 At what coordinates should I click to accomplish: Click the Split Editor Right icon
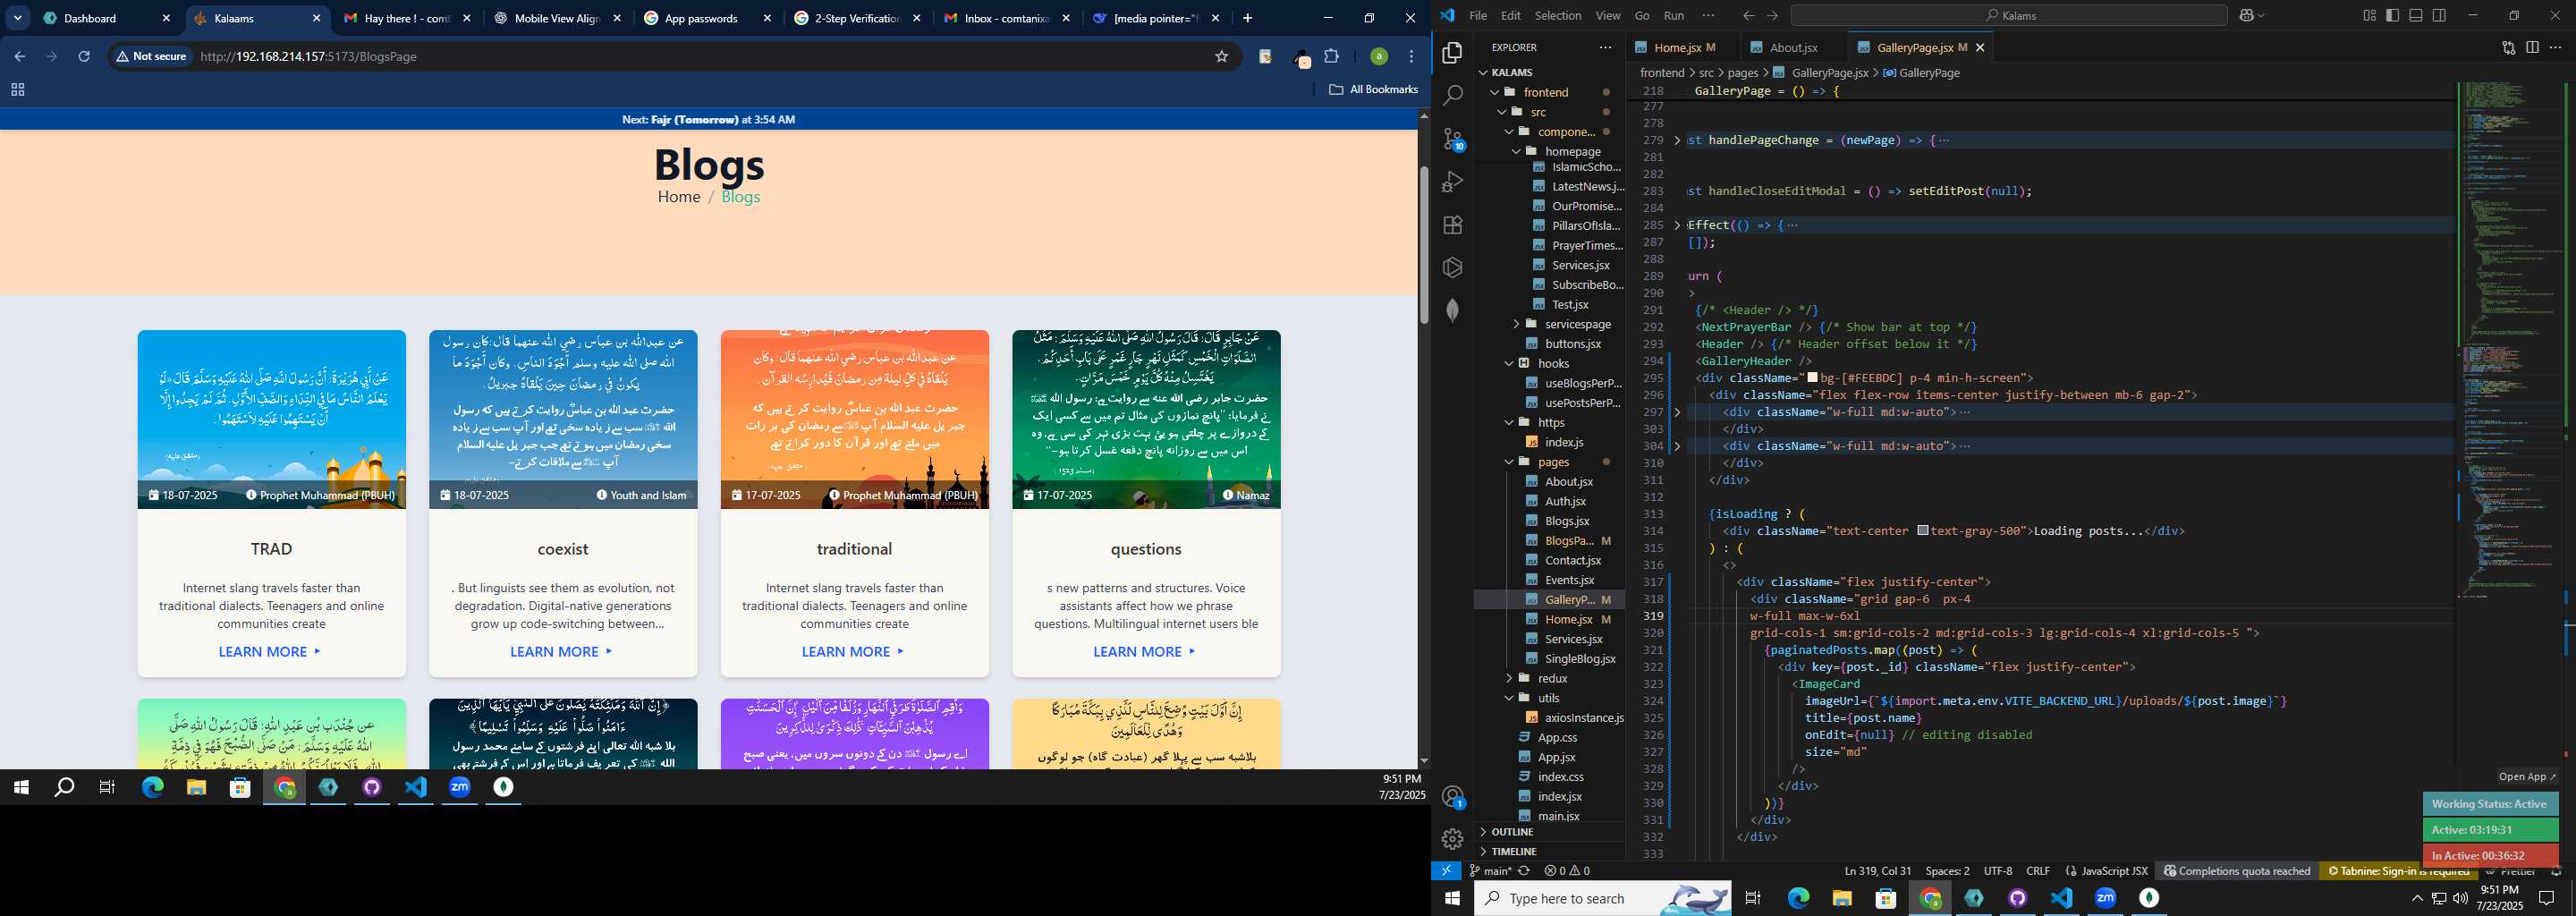pyautogui.click(x=2532, y=47)
